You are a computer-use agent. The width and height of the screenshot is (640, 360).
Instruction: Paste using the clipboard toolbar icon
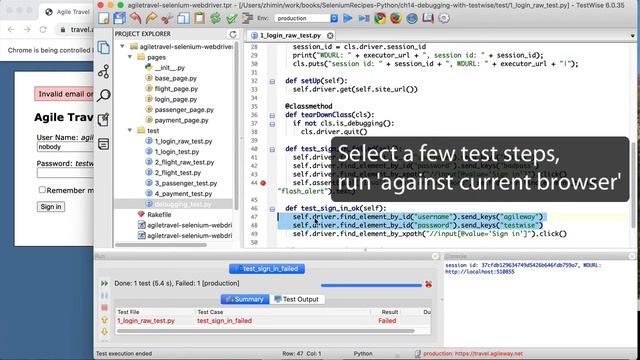pyautogui.click(x=199, y=18)
